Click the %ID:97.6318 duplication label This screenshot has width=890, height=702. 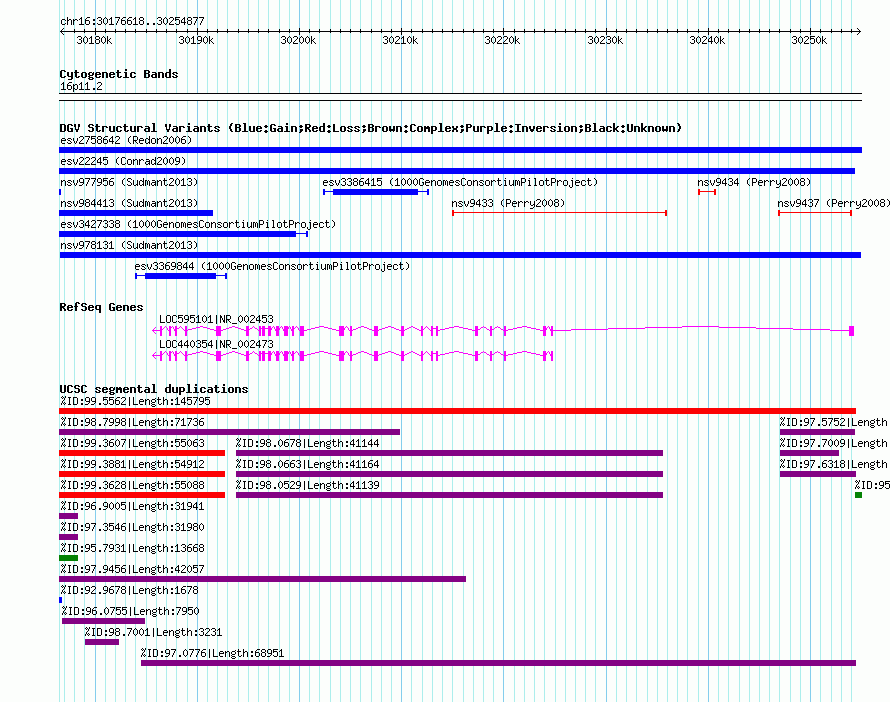pos(833,464)
